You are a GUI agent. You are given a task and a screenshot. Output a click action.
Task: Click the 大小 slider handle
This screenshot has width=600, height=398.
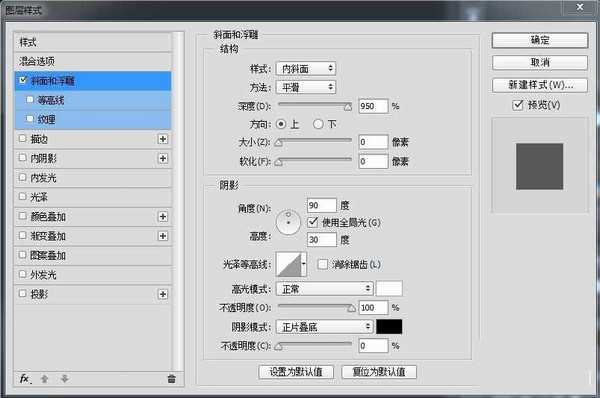(x=279, y=143)
